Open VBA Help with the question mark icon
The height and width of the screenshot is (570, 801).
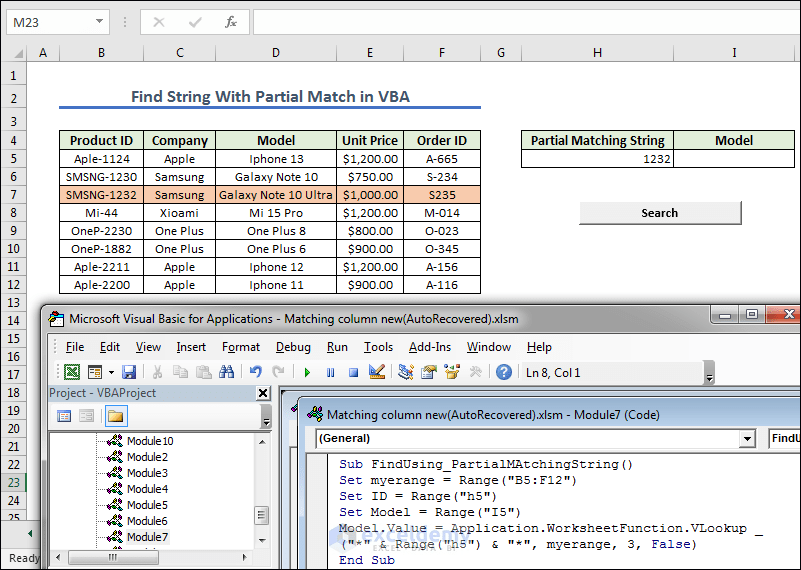504,372
